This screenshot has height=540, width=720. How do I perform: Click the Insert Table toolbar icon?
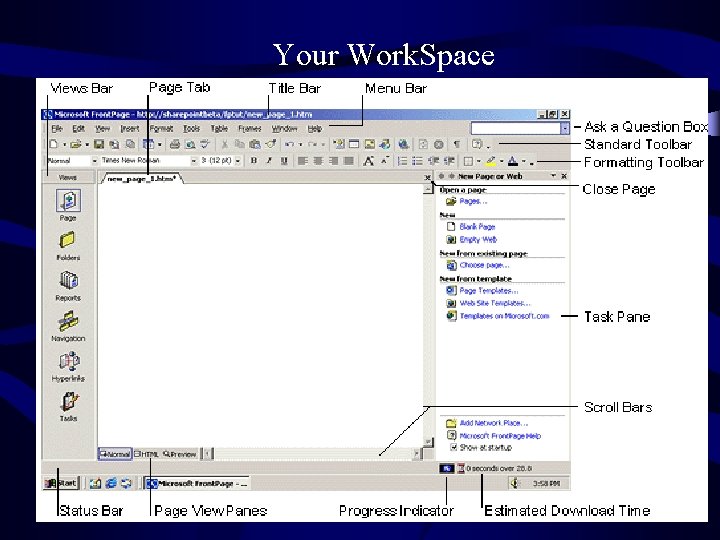pyautogui.click(x=354, y=144)
